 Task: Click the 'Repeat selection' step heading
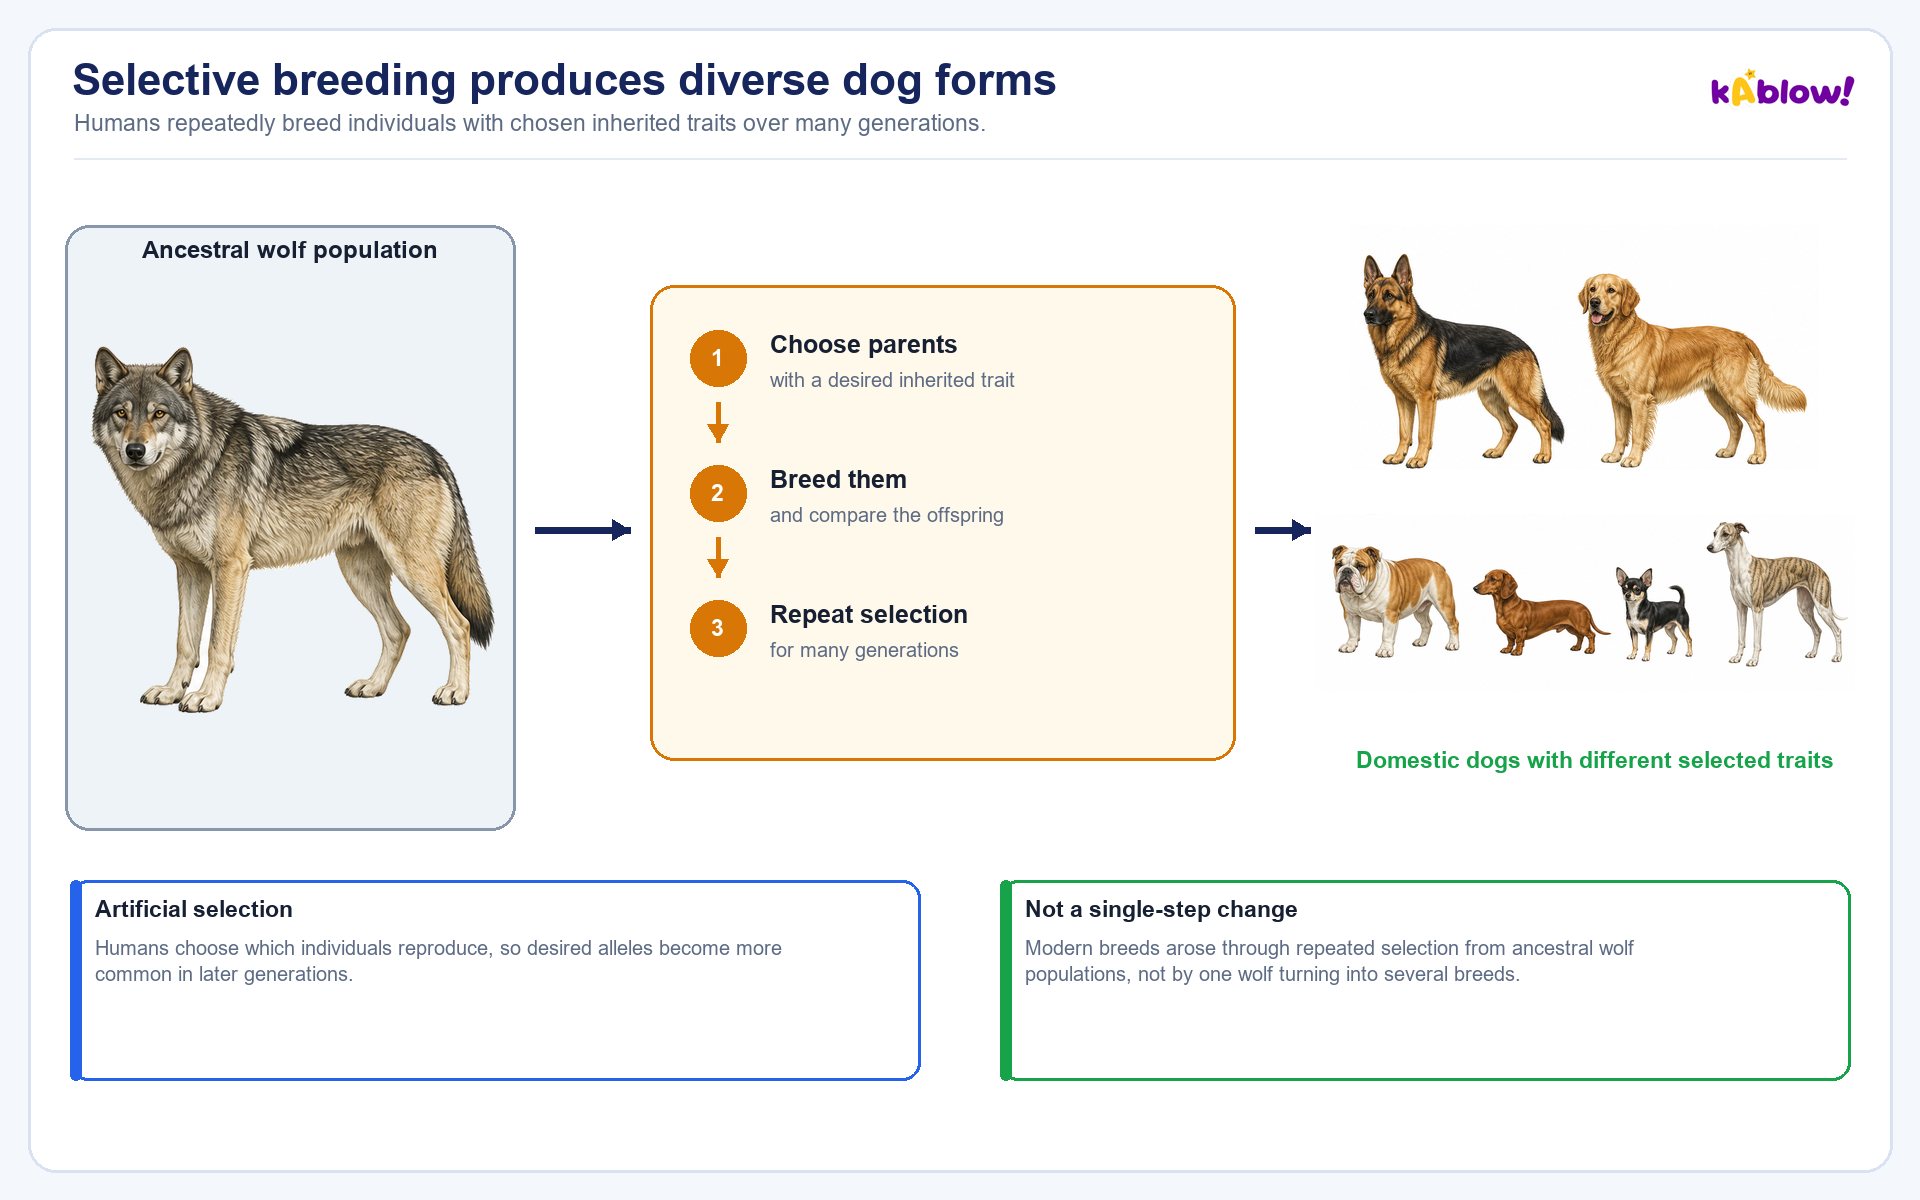(869, 615)
